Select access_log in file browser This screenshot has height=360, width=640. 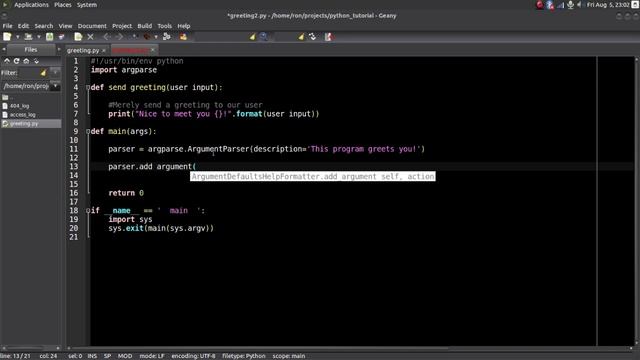[x=22, y=115]
